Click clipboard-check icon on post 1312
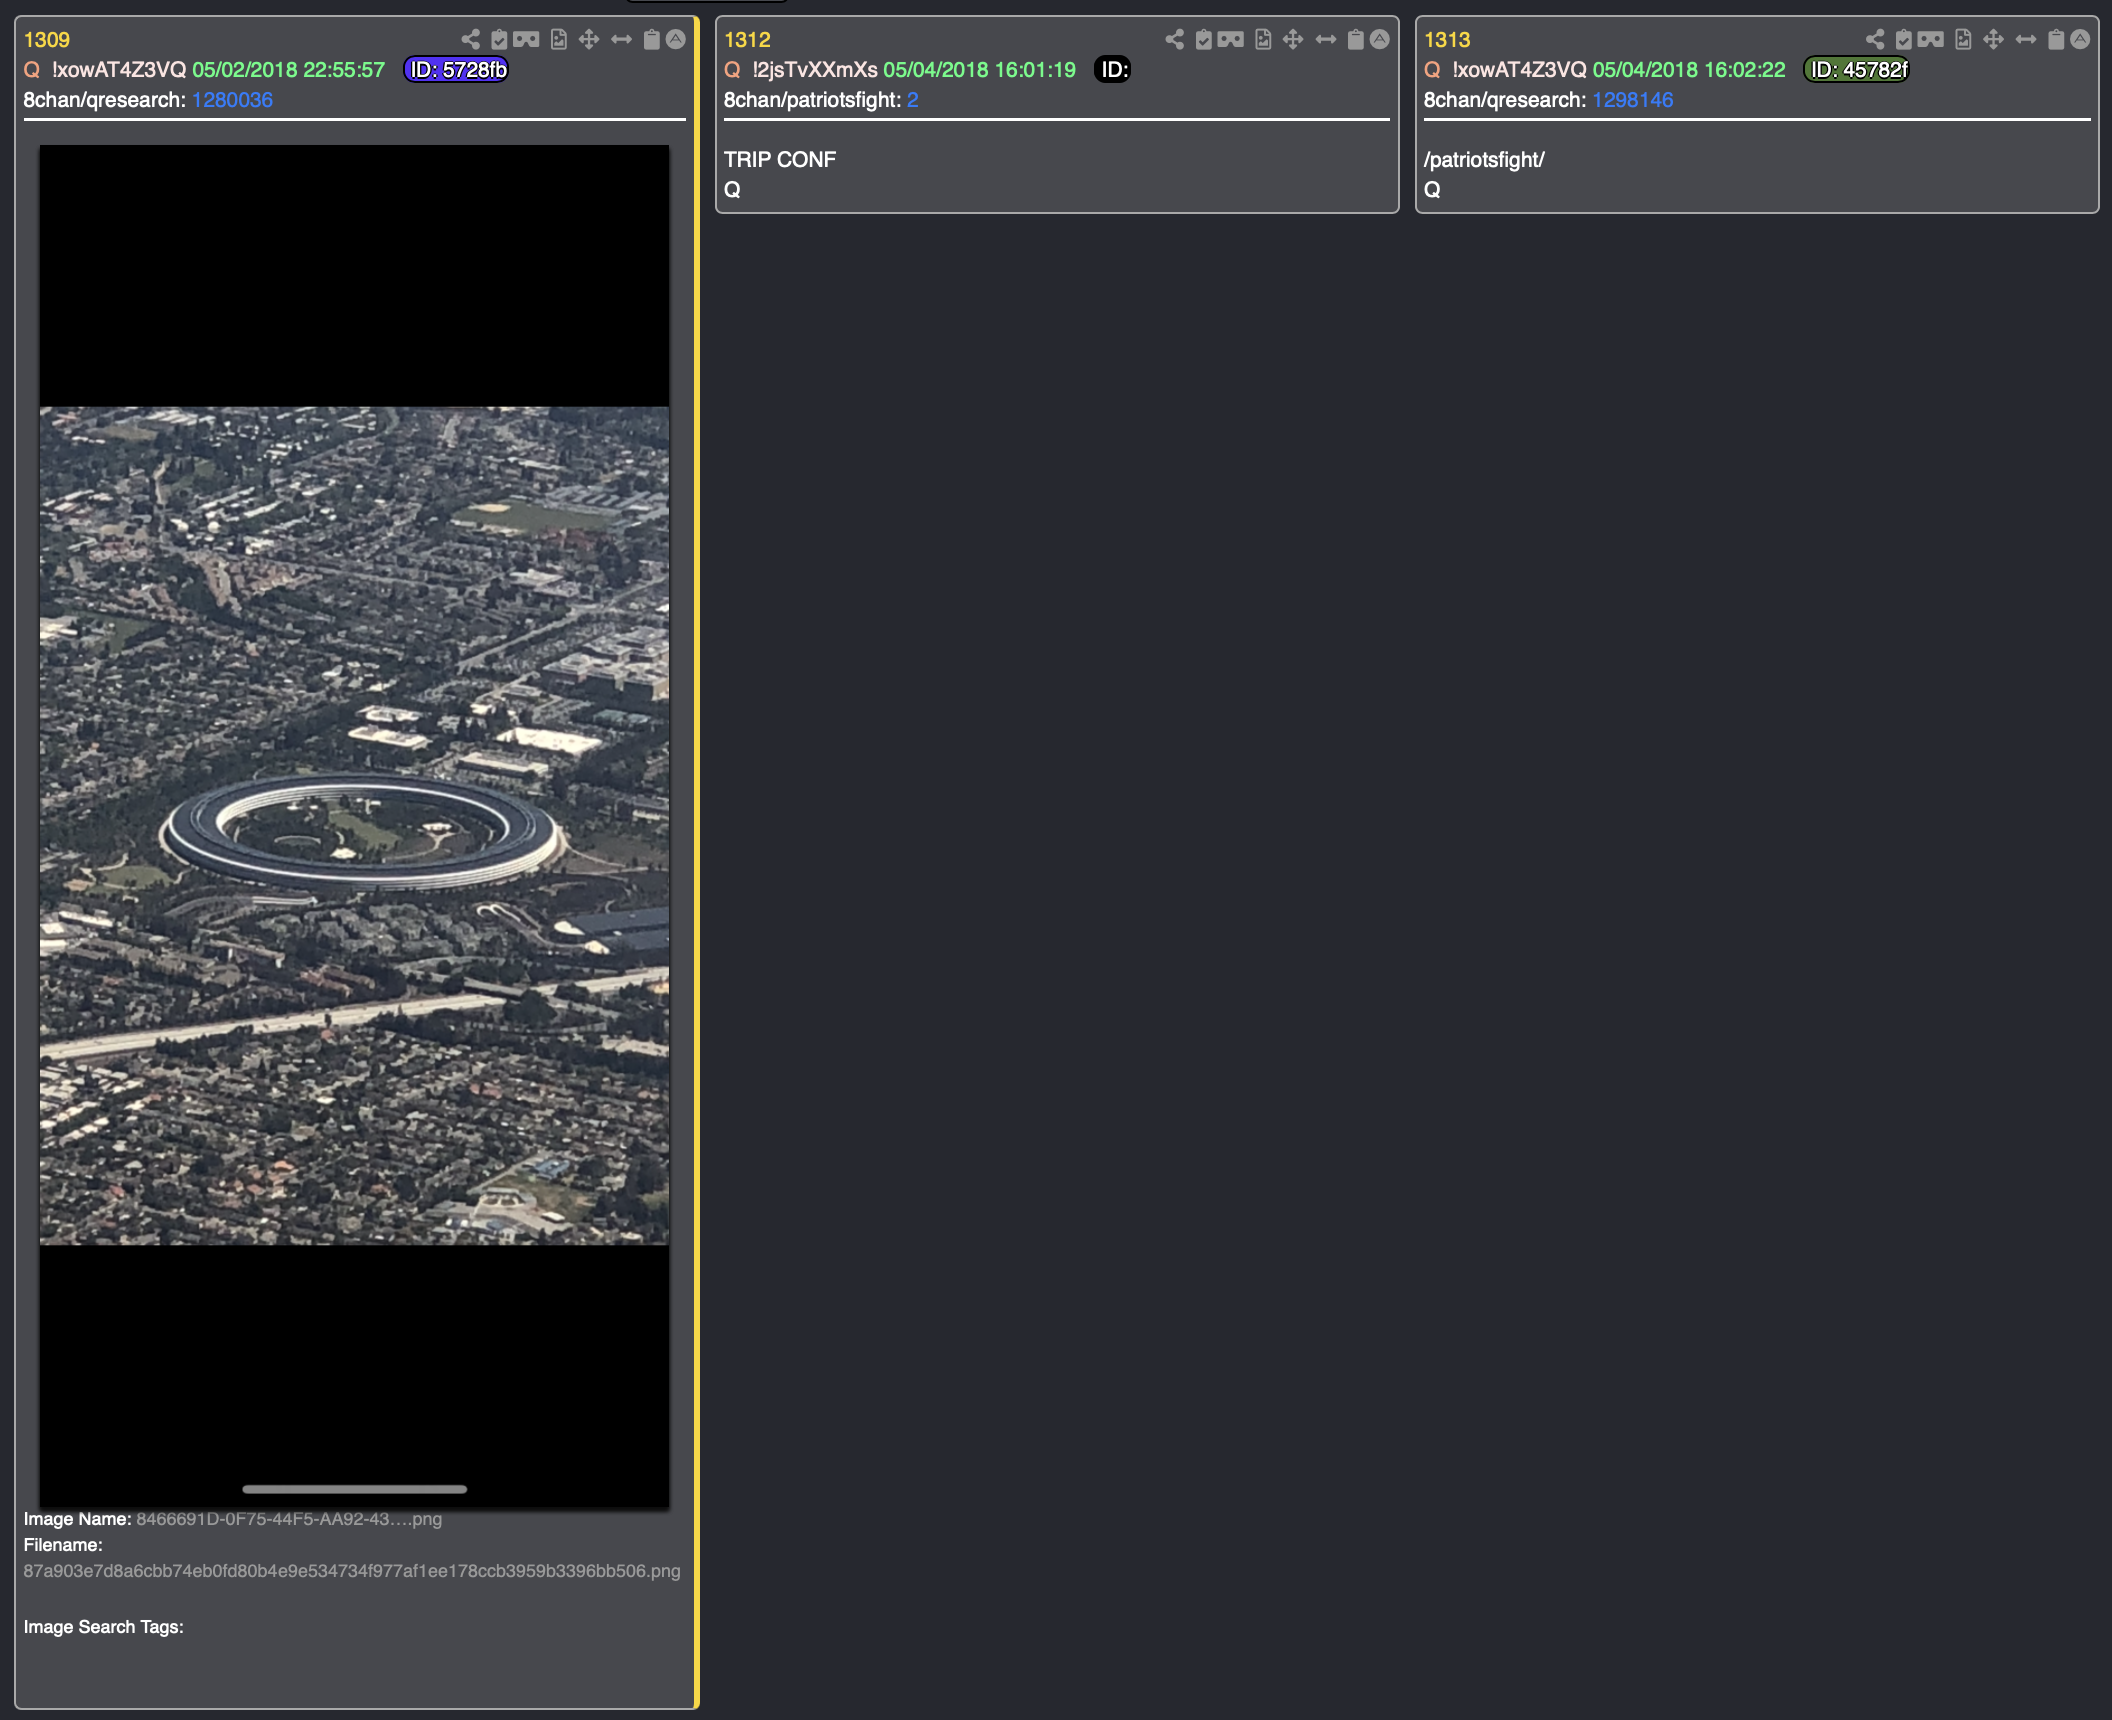The image size is (2112, 1720). click(1203, 40)
